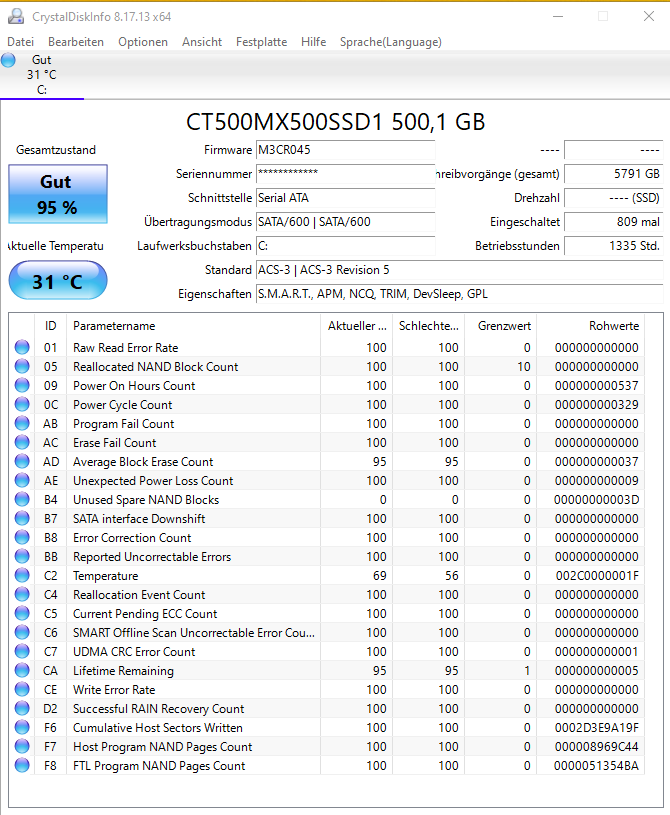
Task: Click status orb for FTL Program NAND Pages
Action: [22, 765]
